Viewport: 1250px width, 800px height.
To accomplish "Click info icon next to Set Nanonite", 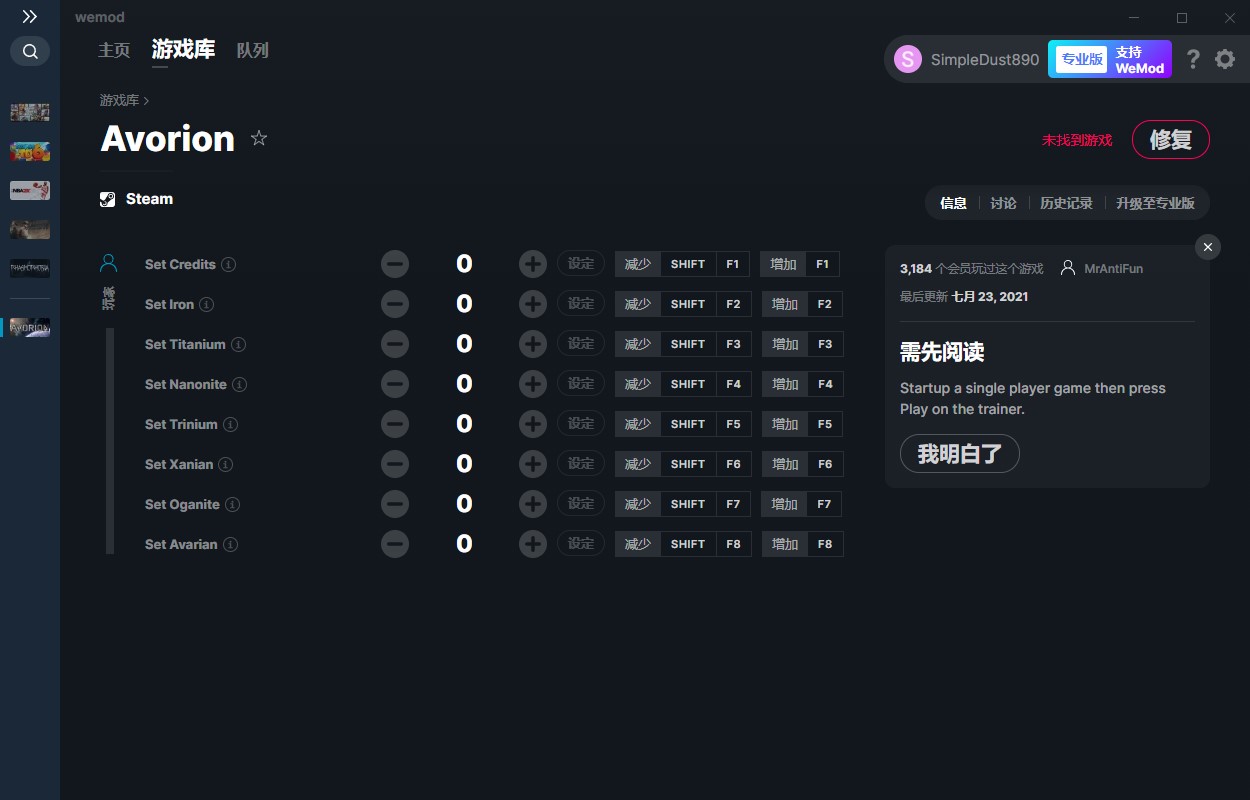I will [240, 385].
